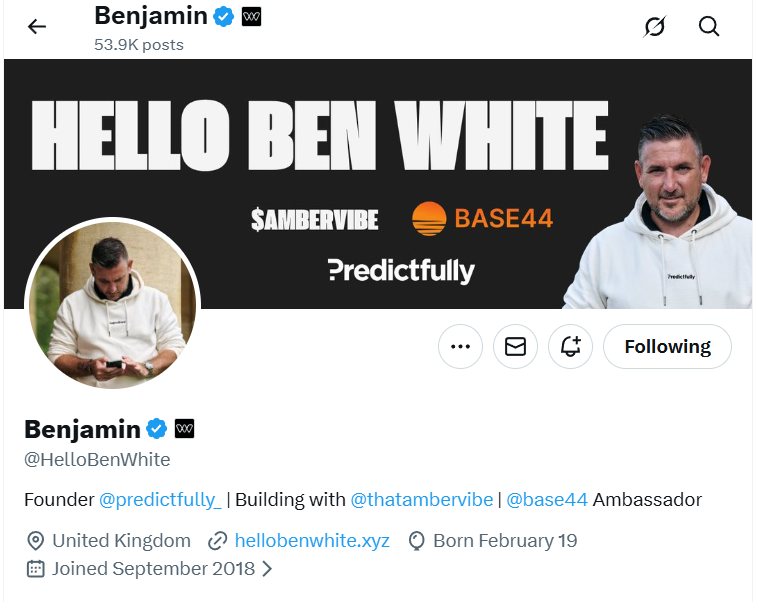This screenshot has height=602, width=757.
Task: Open the @base44 mention link
Action: tap(547, 499)
